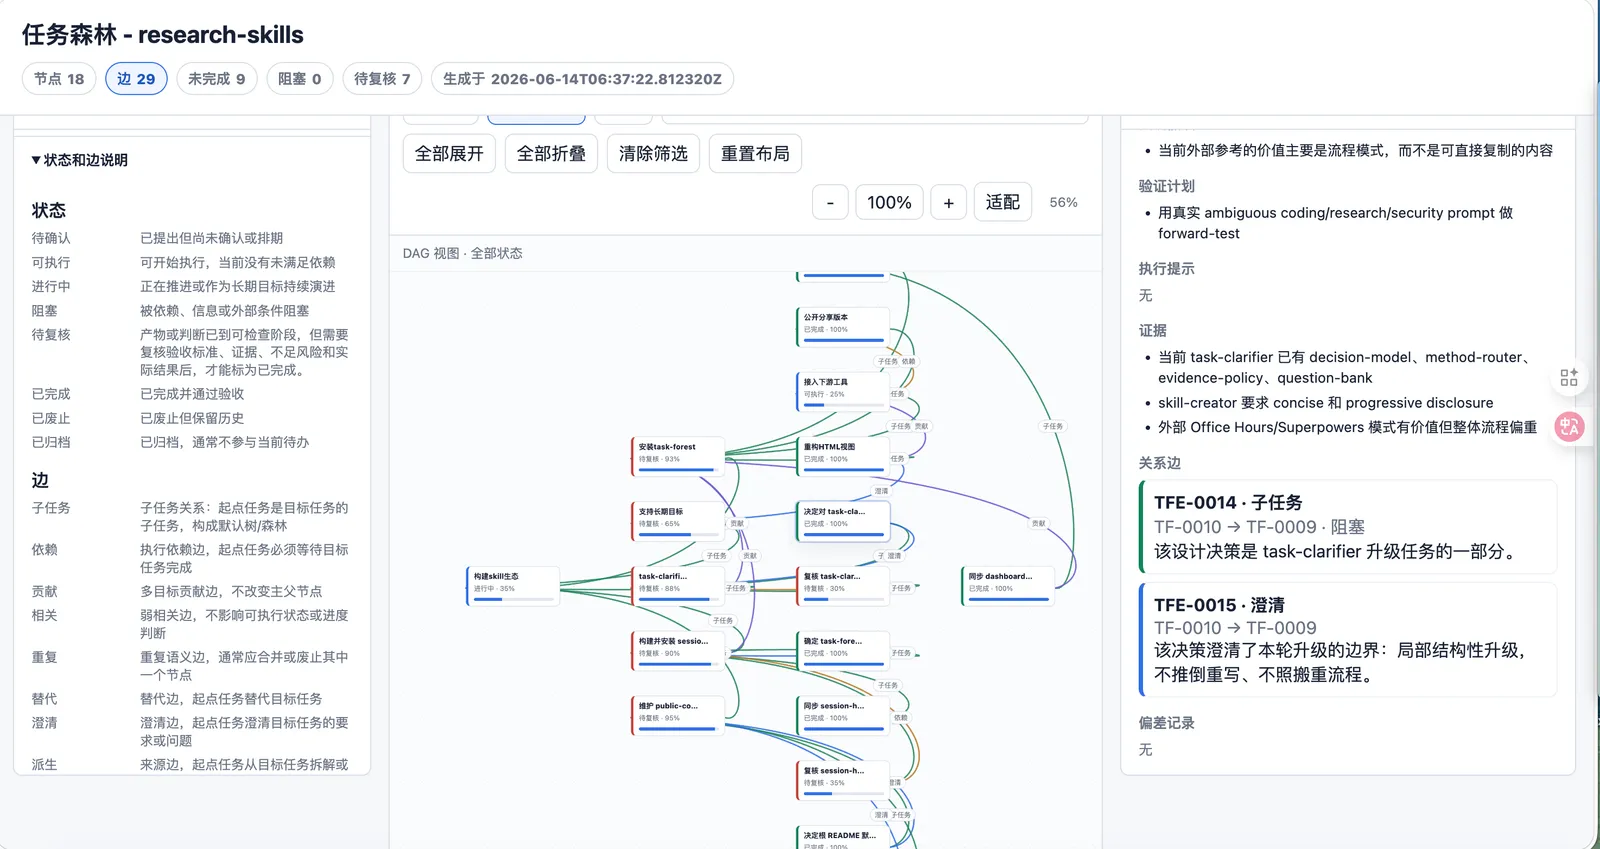The image size is (1600, 849).
Task: Select the 构建skill生态 root node
Action: 512,585
